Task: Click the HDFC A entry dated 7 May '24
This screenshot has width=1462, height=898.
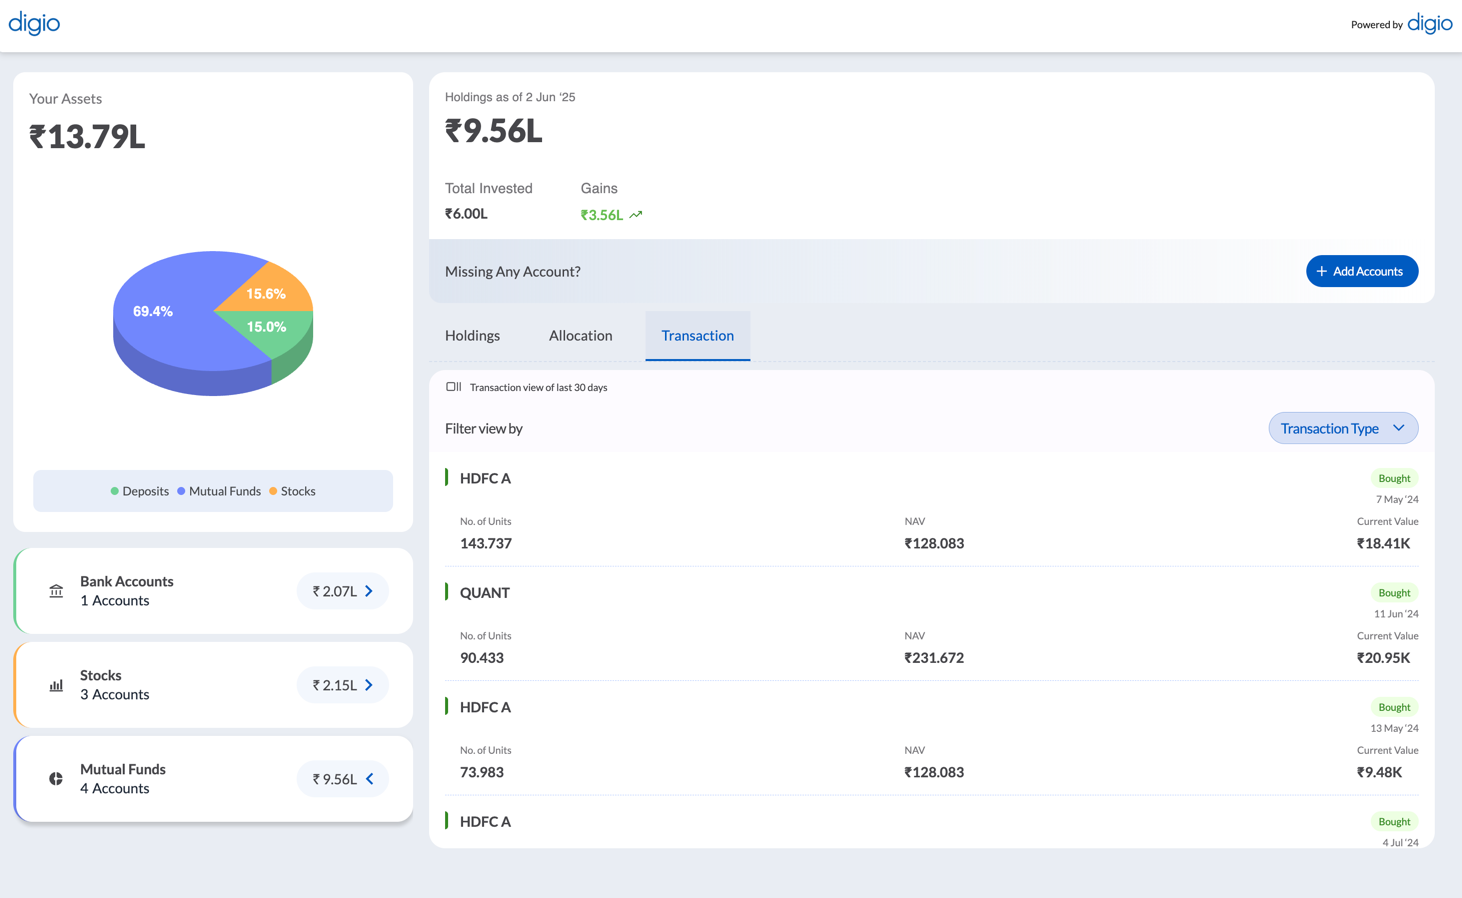Action: pos(485,479)
